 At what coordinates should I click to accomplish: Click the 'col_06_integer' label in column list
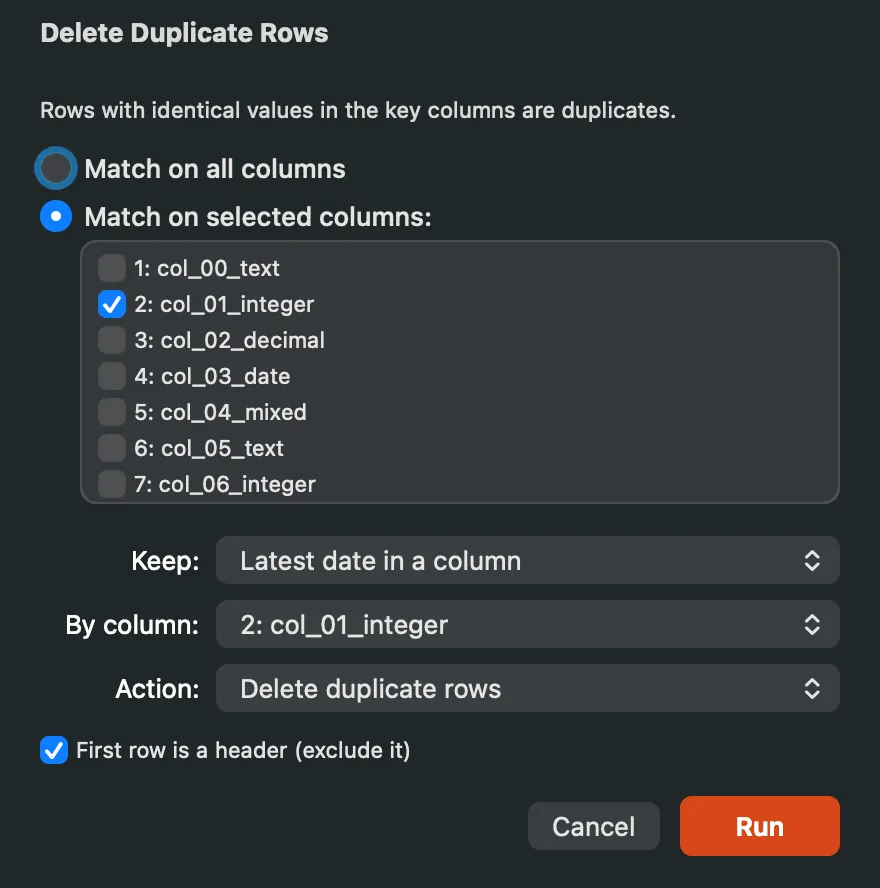tap(237, 485)
